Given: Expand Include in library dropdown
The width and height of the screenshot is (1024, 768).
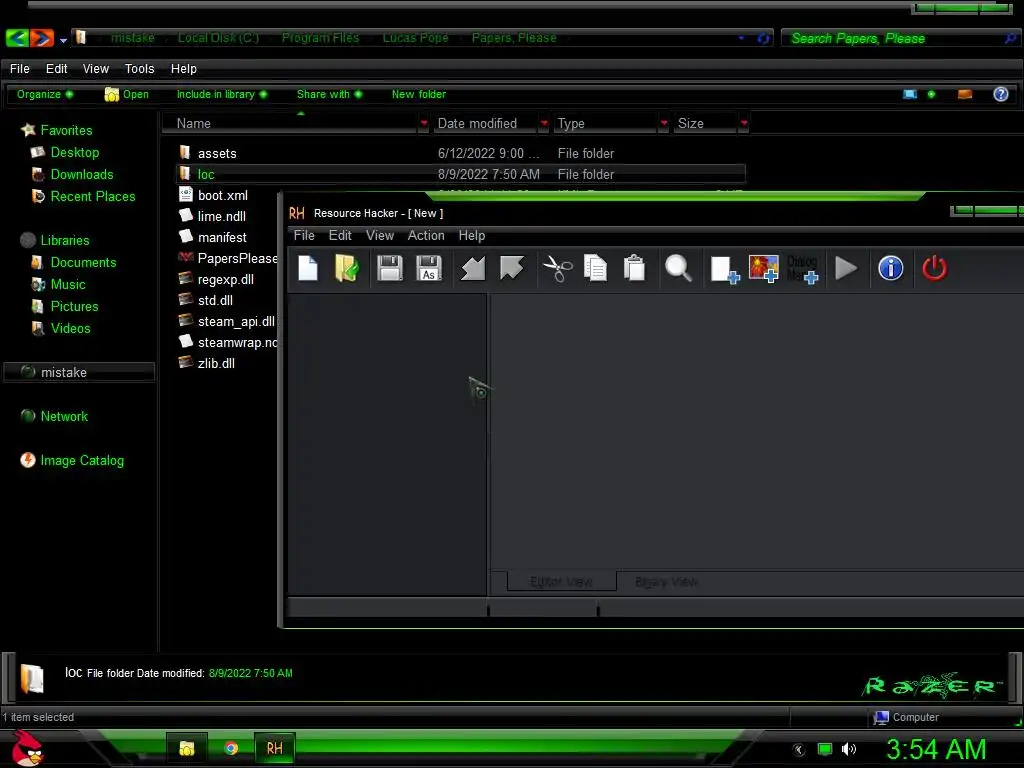Looking at the screenshot, I should pos(222,95).
